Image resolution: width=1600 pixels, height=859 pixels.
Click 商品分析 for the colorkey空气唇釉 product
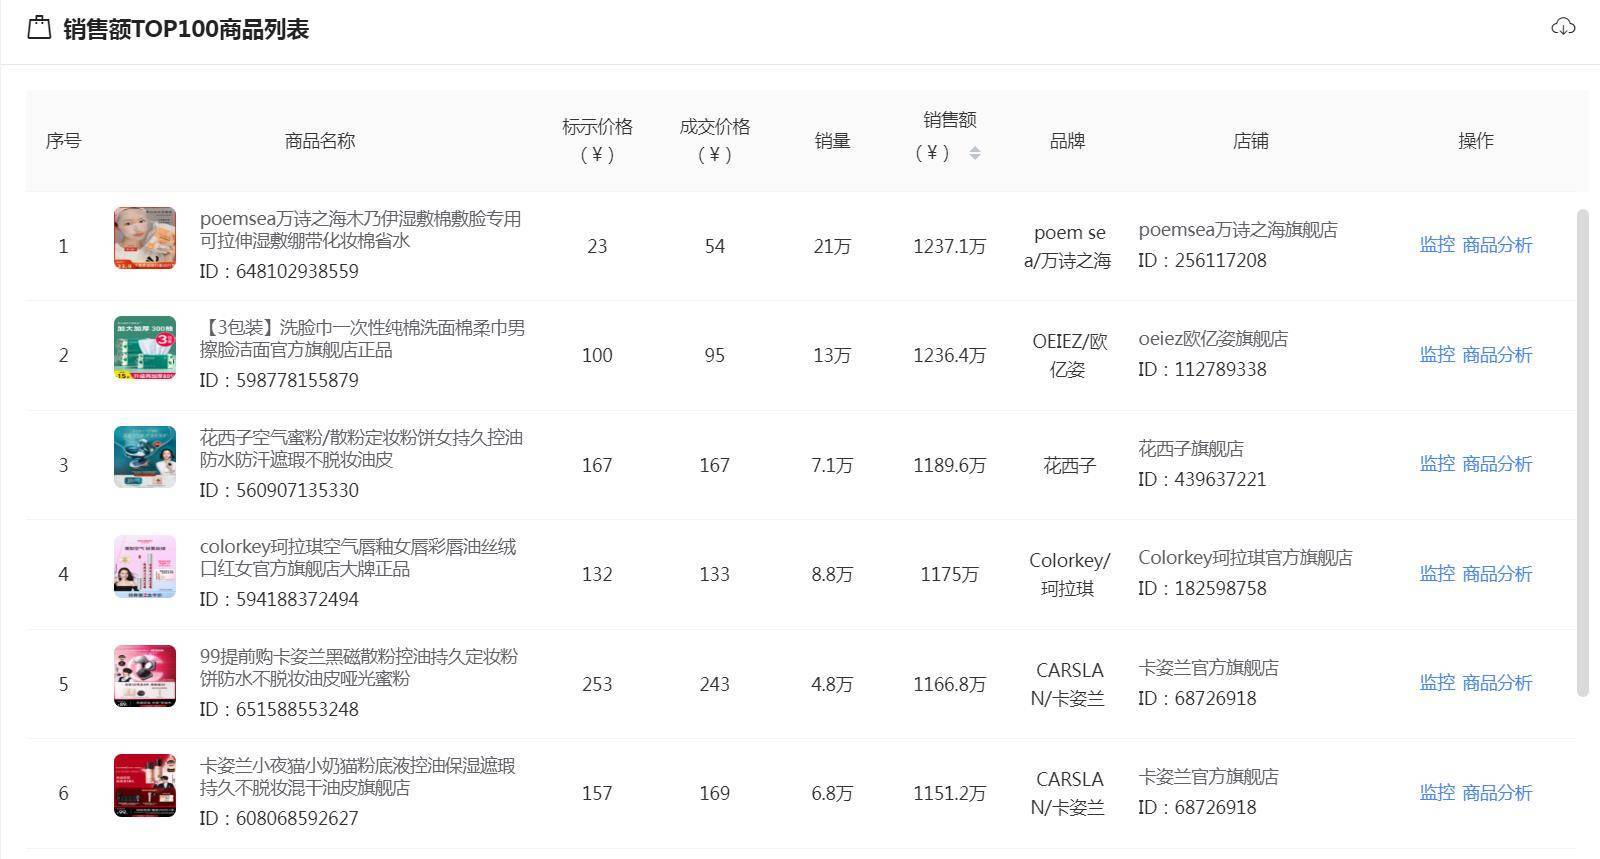tap(1497, 574)
